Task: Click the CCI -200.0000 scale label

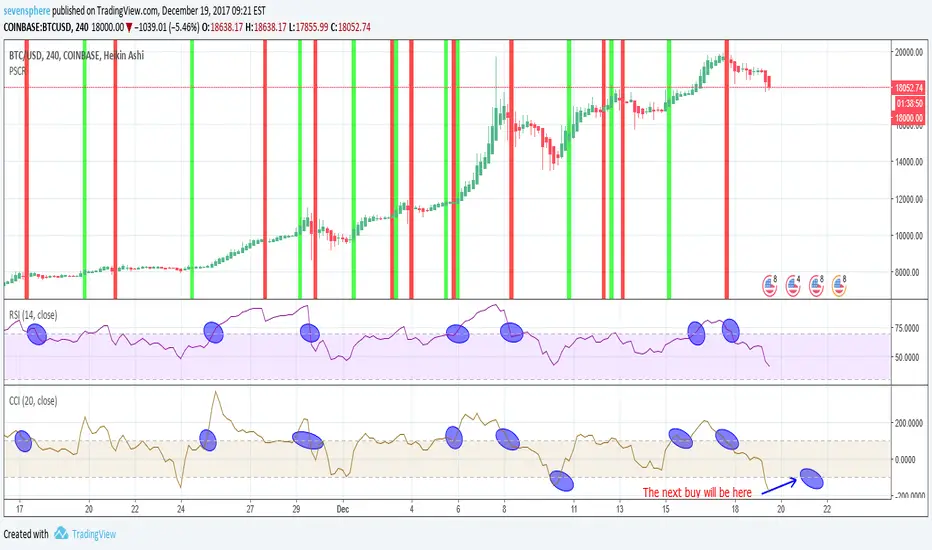Action: coord(908,495)
